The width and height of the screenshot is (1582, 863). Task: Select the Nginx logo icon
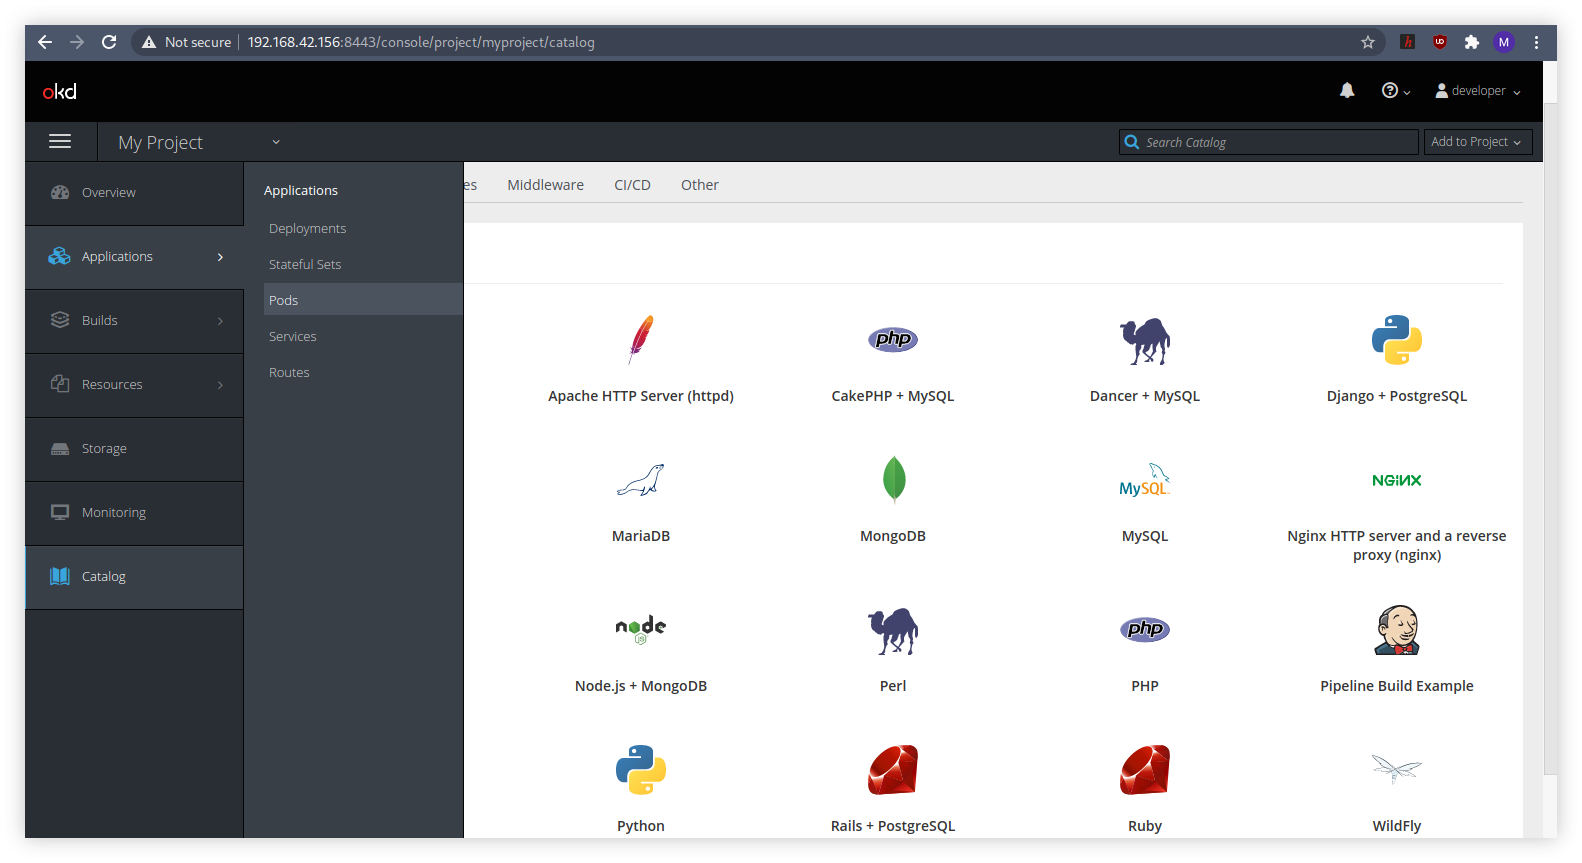click(x=1396, y=480)
